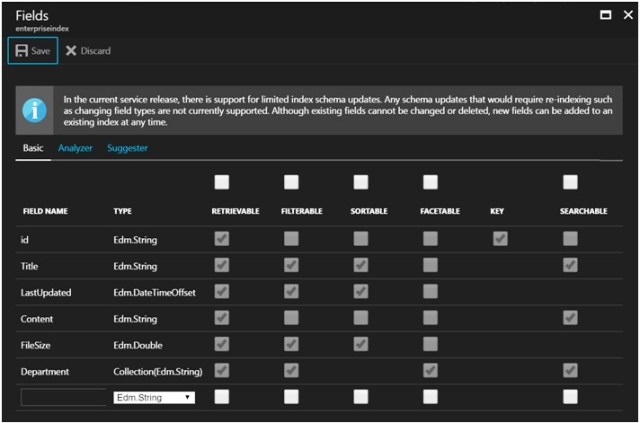
Task: Click the TYPE column header
Action: click(122, 211)
